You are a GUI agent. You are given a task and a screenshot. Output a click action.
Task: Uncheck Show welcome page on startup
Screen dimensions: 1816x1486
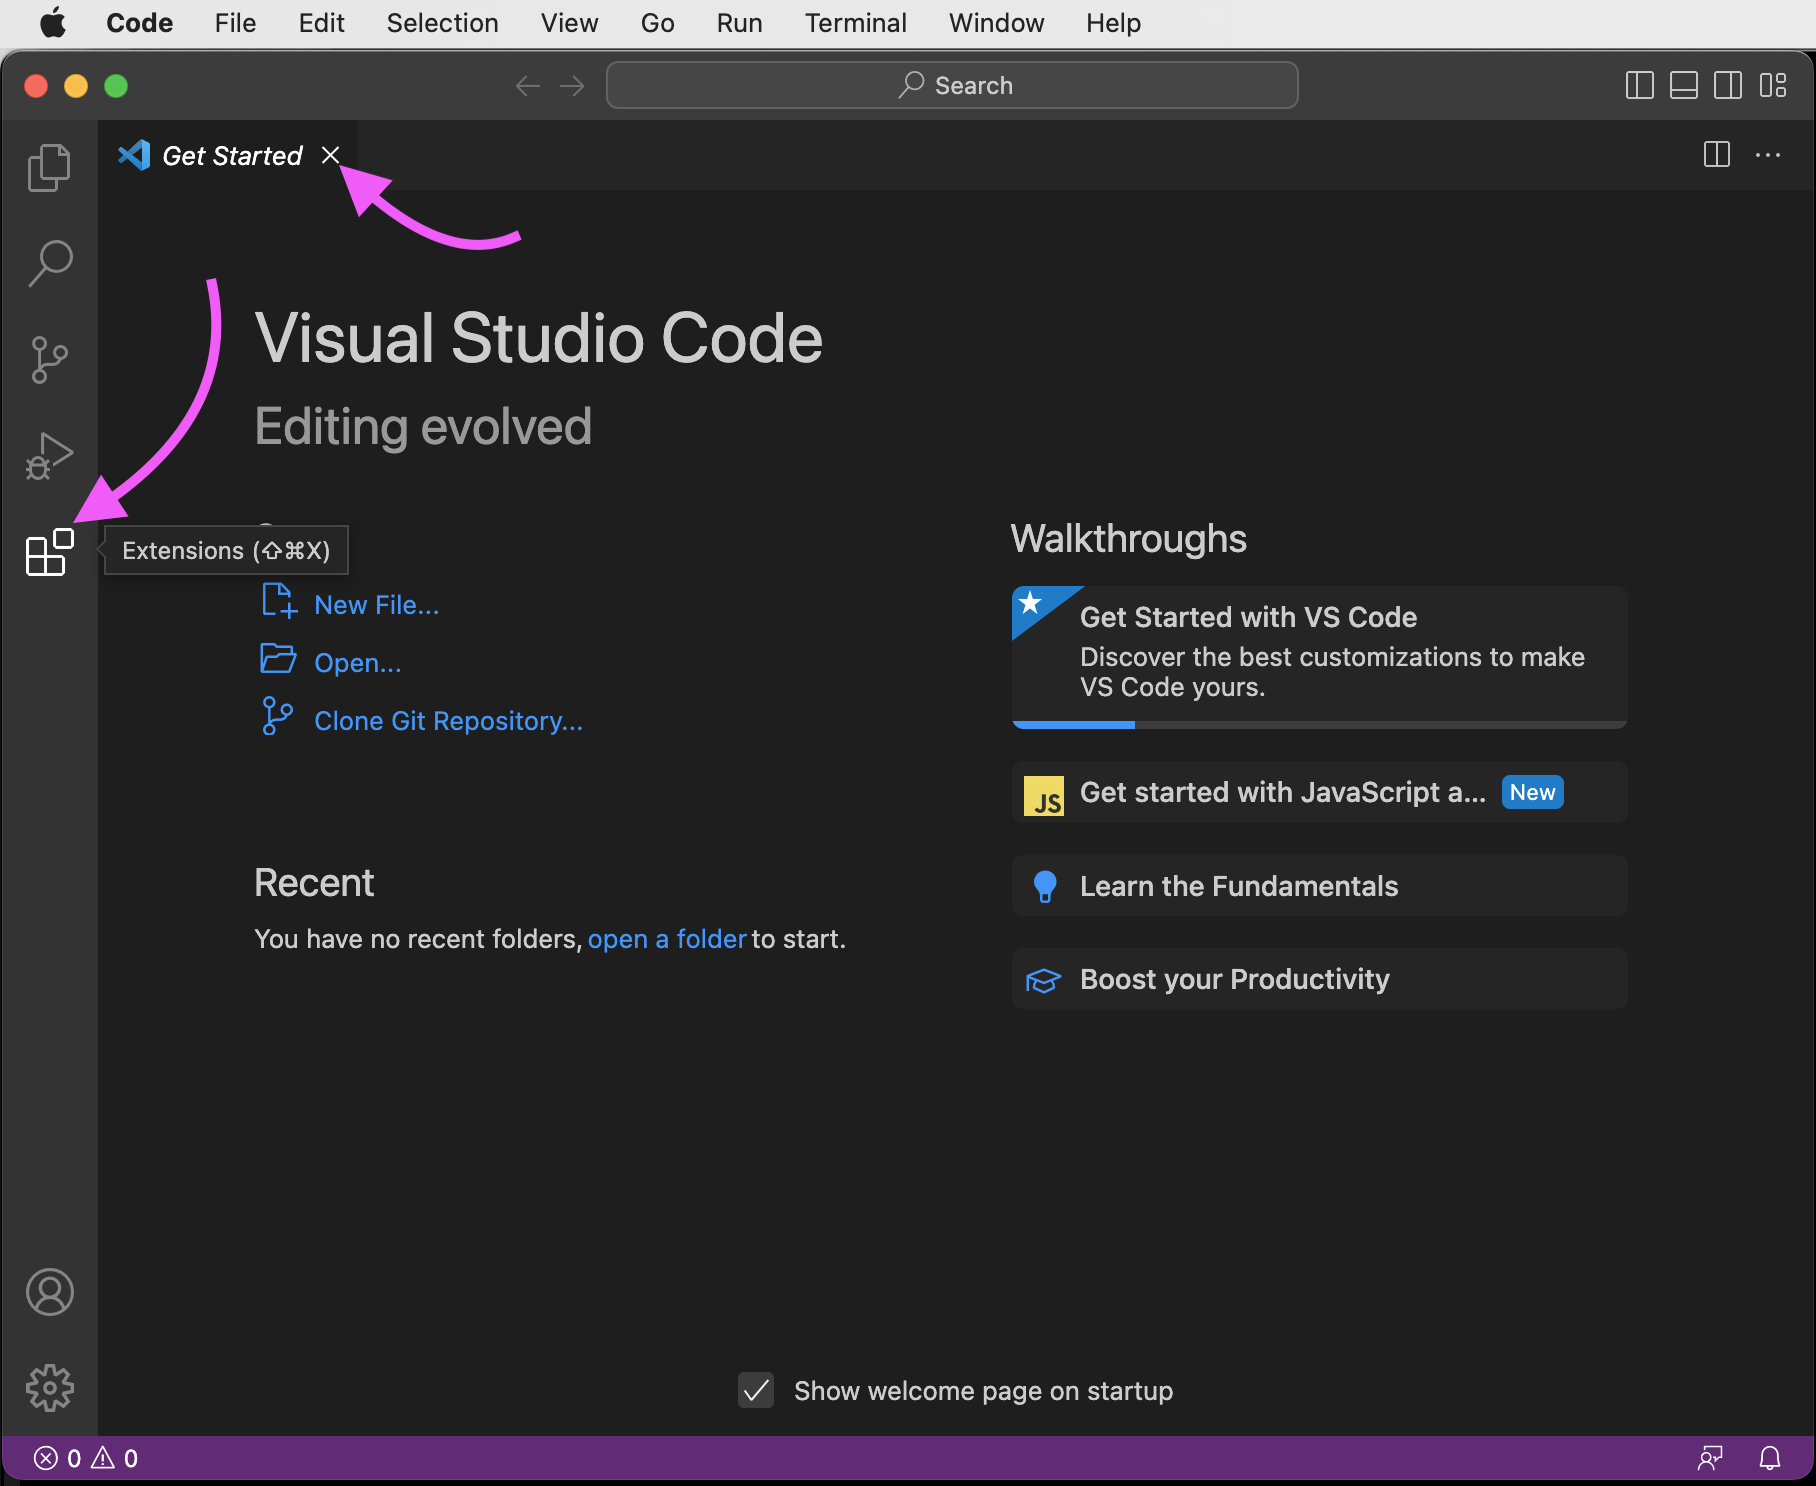756,1390
